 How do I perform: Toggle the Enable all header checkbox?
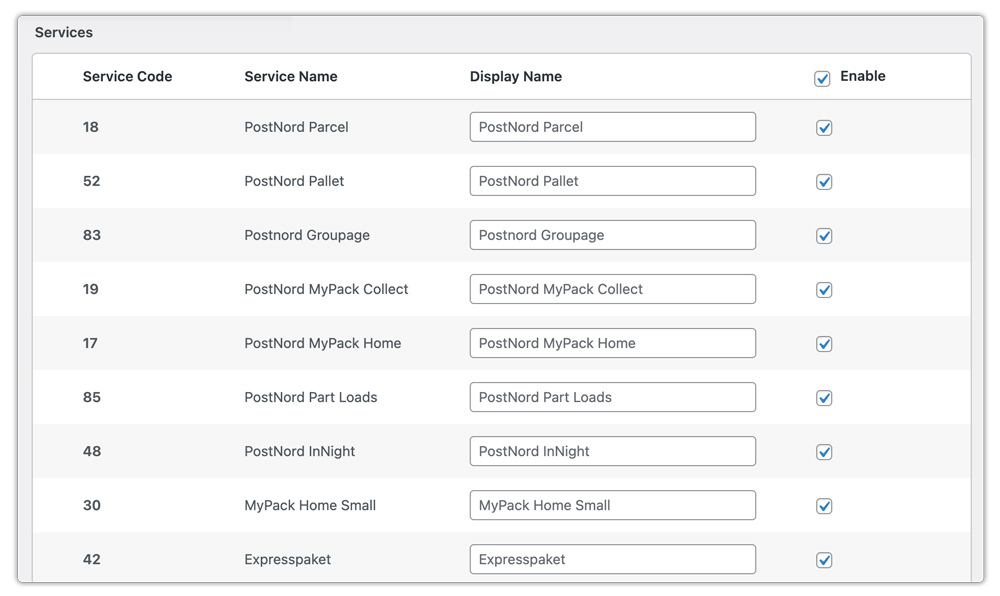click(x=822, y=78)
